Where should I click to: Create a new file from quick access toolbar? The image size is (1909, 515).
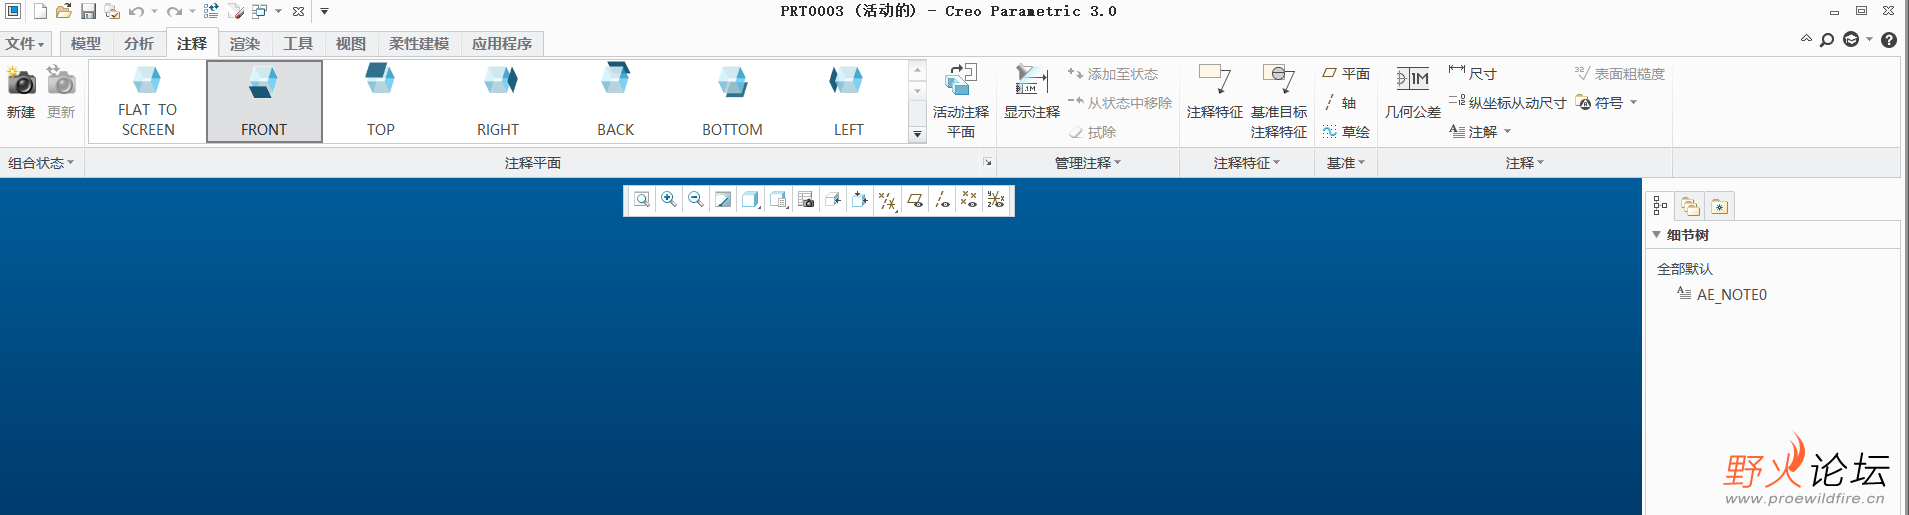click(40, 12)
